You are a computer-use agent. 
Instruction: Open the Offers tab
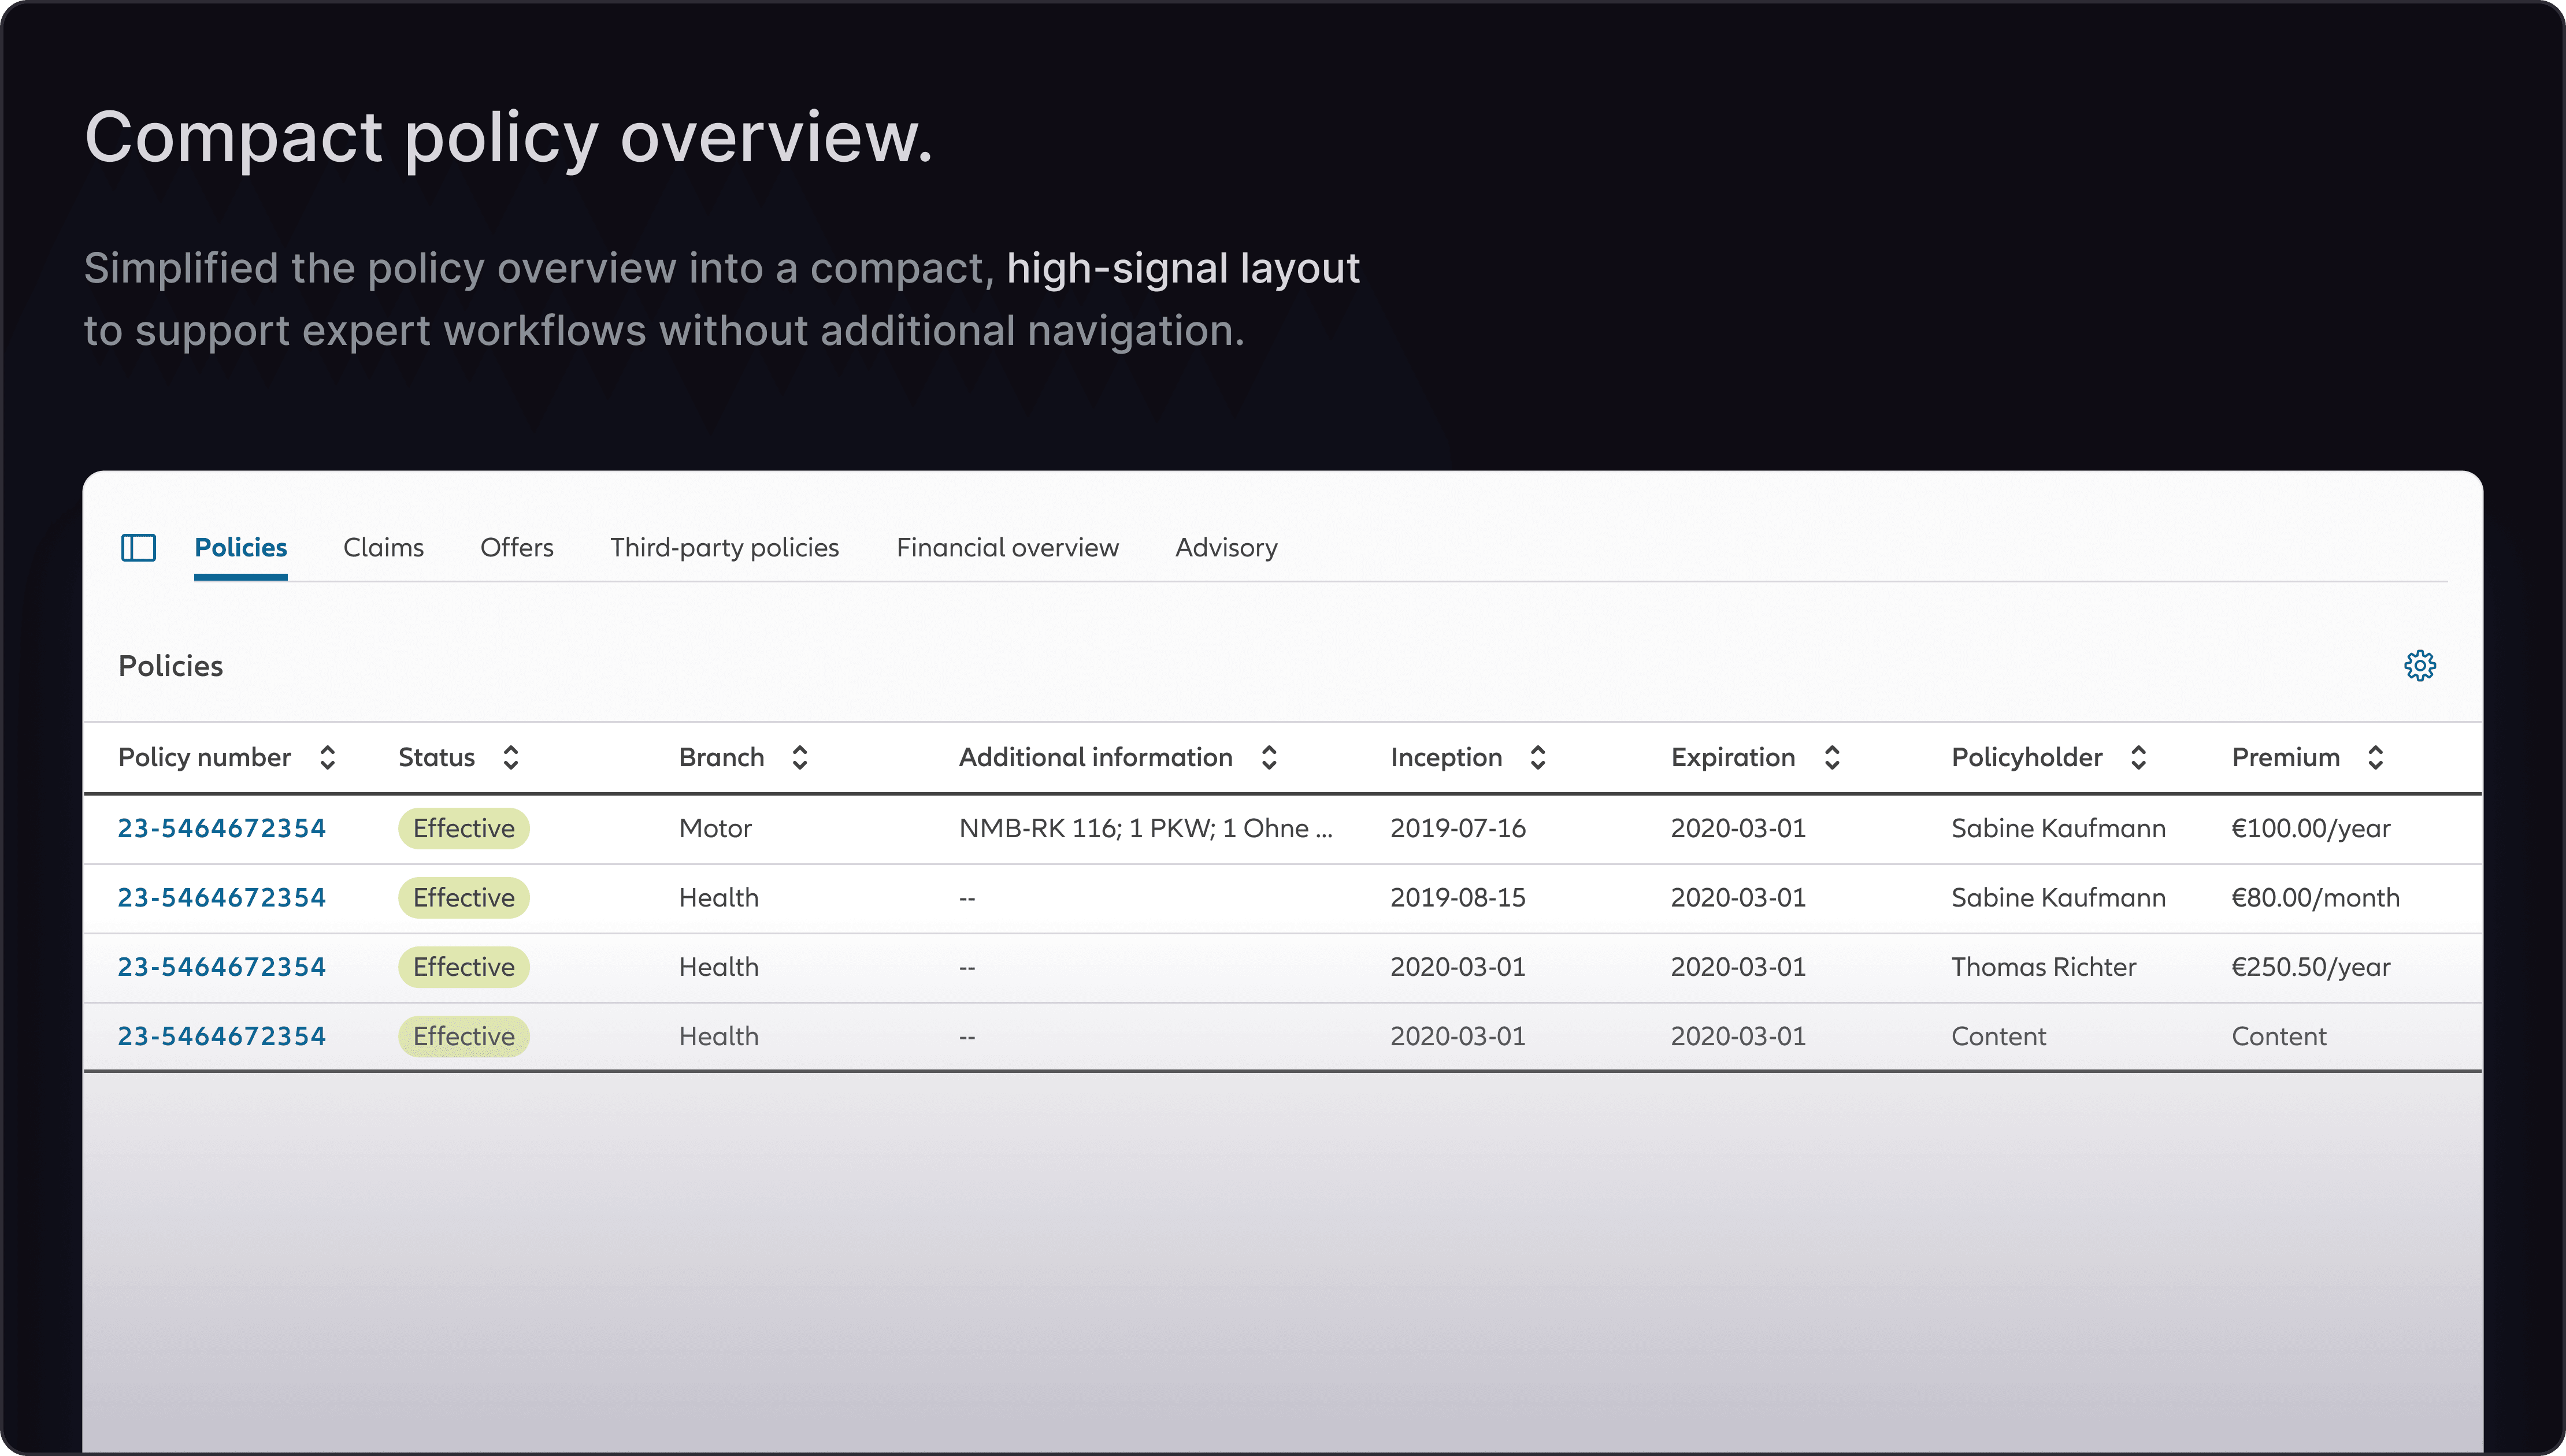(516, 547)
